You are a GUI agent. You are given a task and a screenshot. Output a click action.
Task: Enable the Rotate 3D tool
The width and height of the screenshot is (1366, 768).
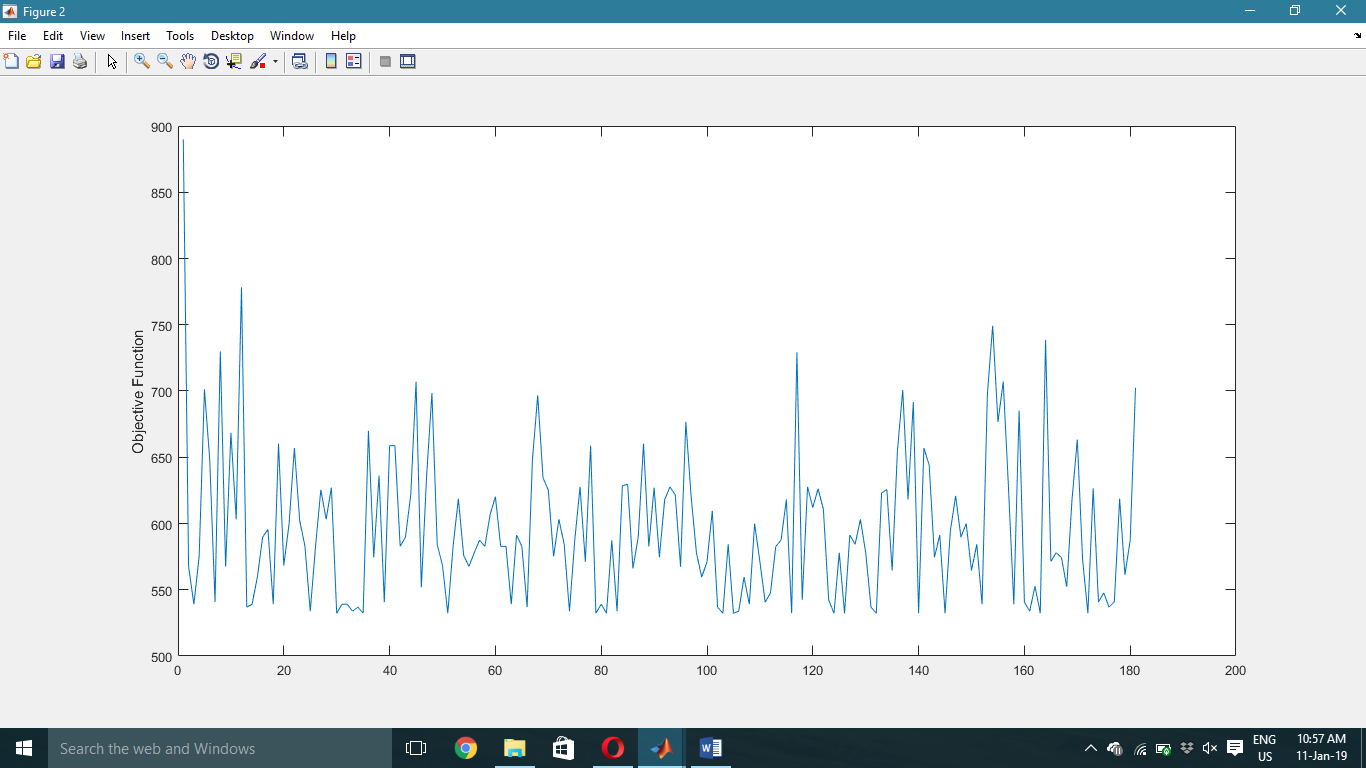[x=211, y=61]
